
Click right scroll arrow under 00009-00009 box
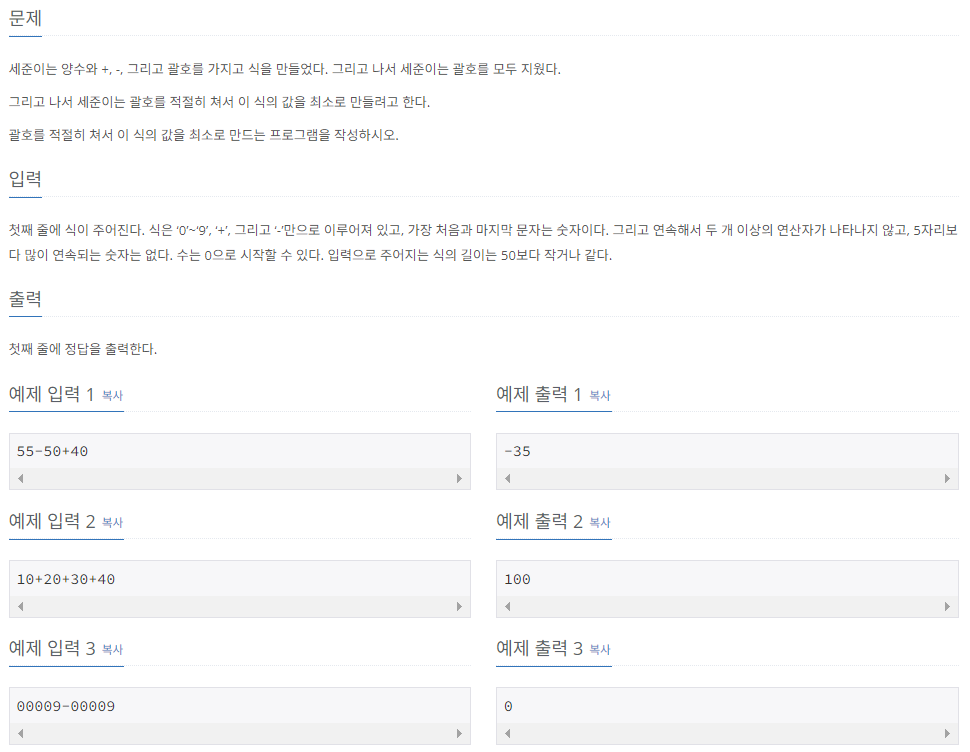(459, 733)
